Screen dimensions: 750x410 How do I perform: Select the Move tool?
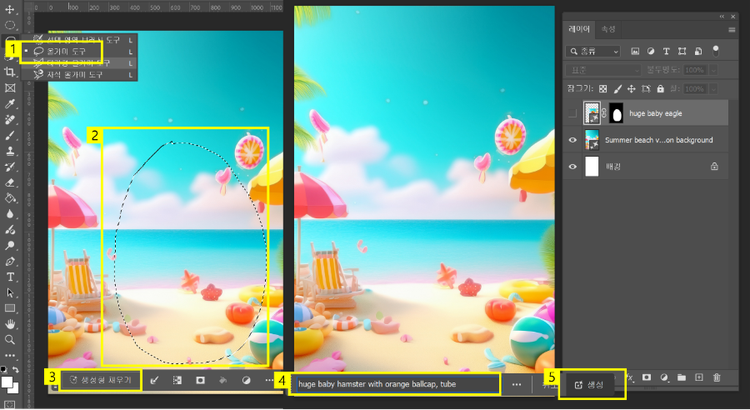pyautogui.click(x=10, y=9)
